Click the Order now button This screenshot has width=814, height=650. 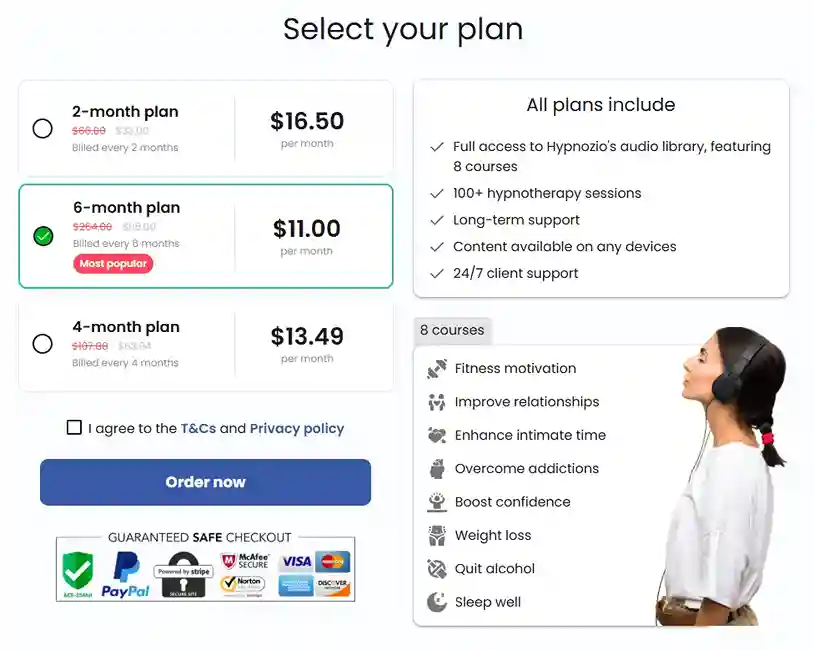pyautogui.click(x=205, y=481)
